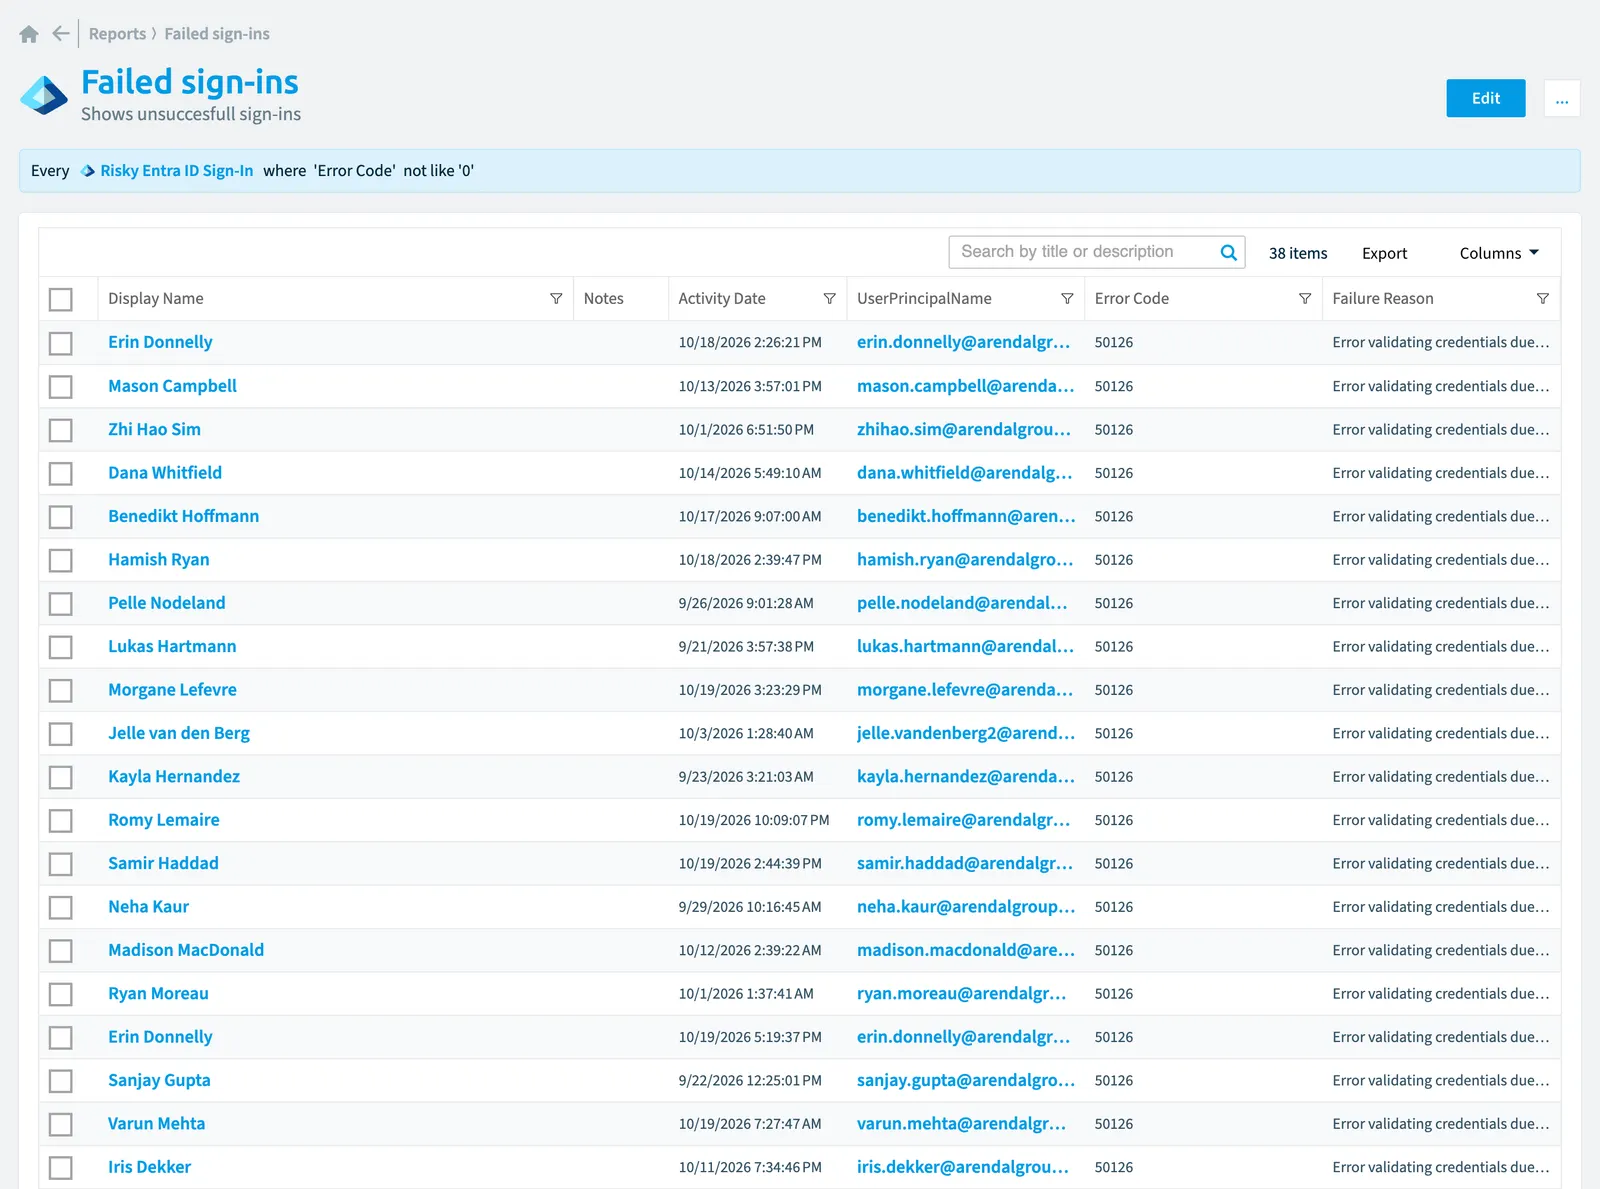1600x1189 pixels.
Task: Open the kayla.hernandez principal name link
Action: click(965, 777)
